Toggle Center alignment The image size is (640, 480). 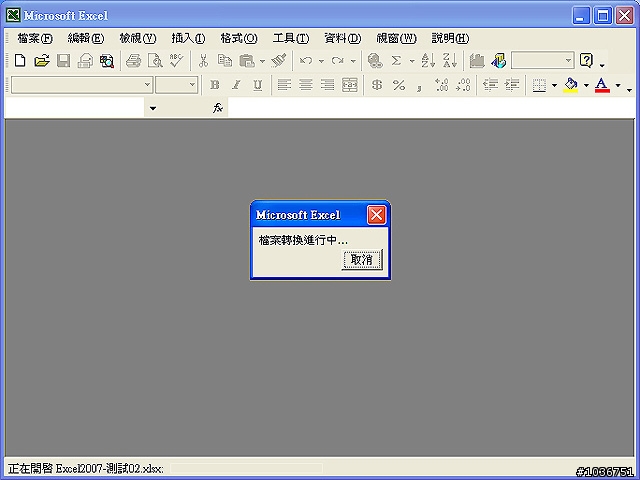coord(306,85)
